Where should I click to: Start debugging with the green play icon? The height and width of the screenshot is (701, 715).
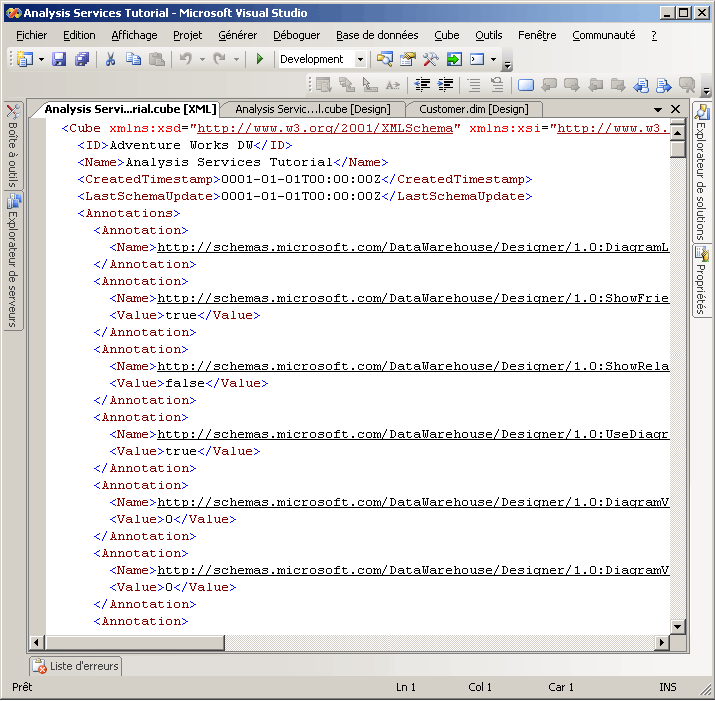[260, 59]
